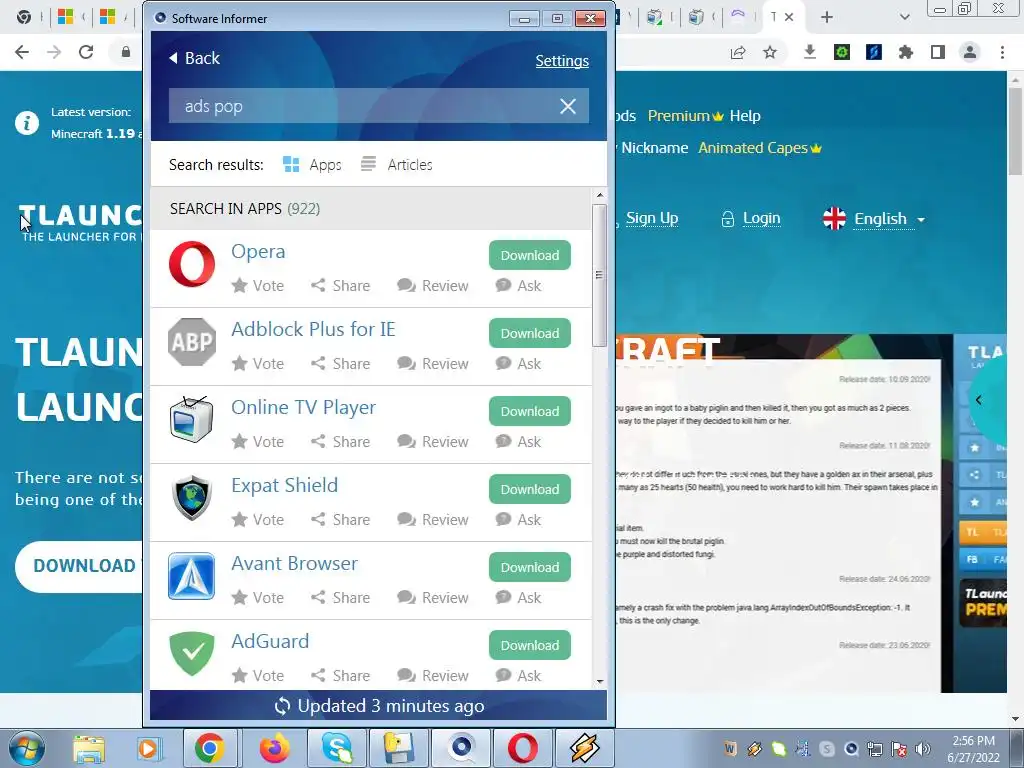Vote for Opera
Viewport: 1024px width, 768px height.
[258, 285]
